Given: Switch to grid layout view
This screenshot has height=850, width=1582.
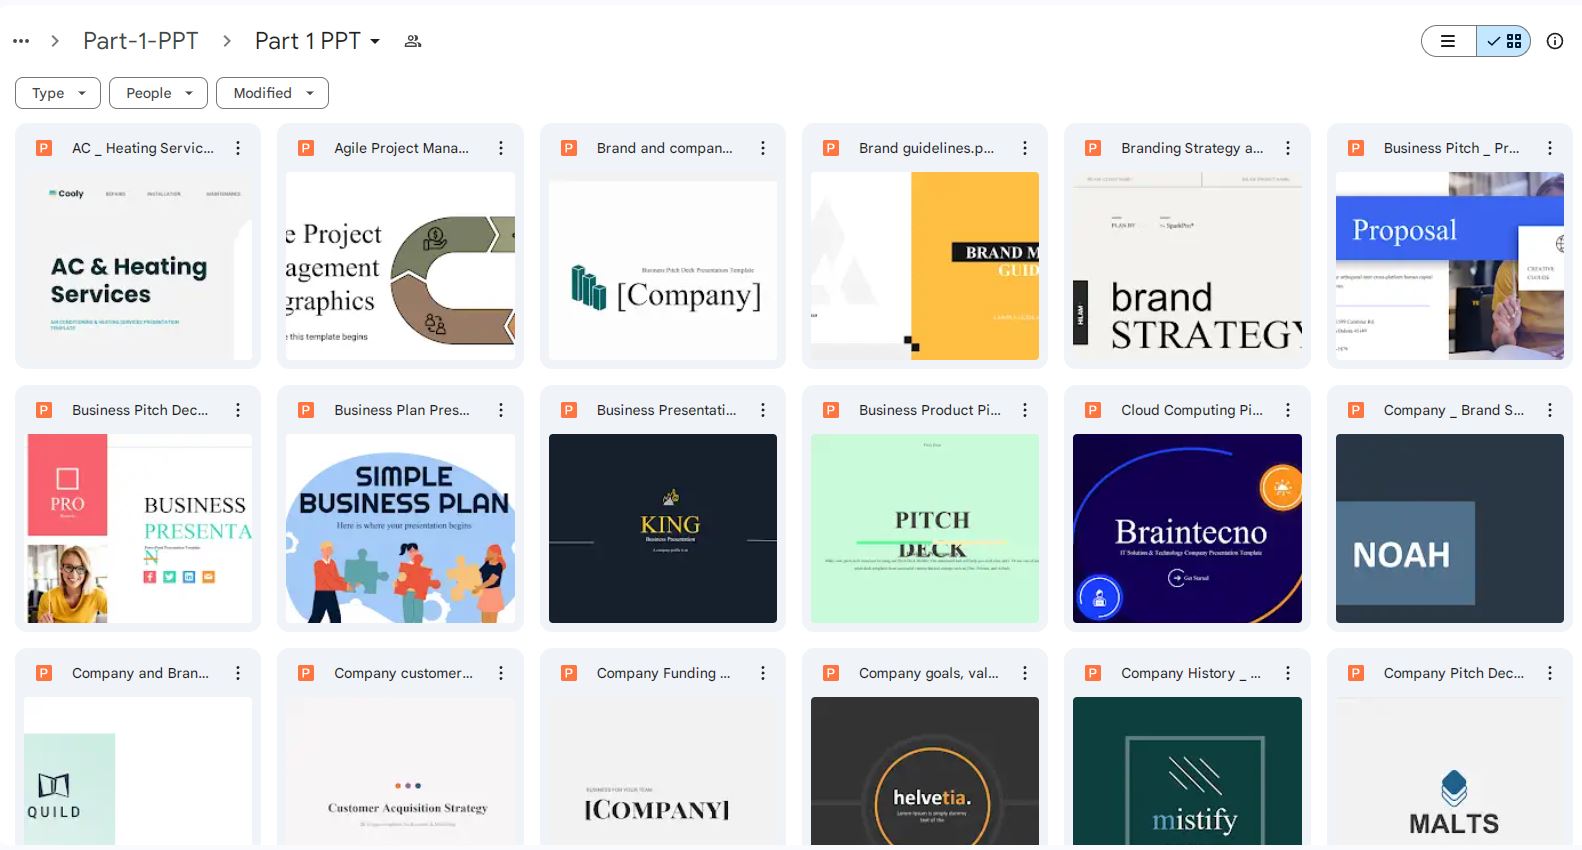Looking at the screenshot, I should tap(1504, 41).
